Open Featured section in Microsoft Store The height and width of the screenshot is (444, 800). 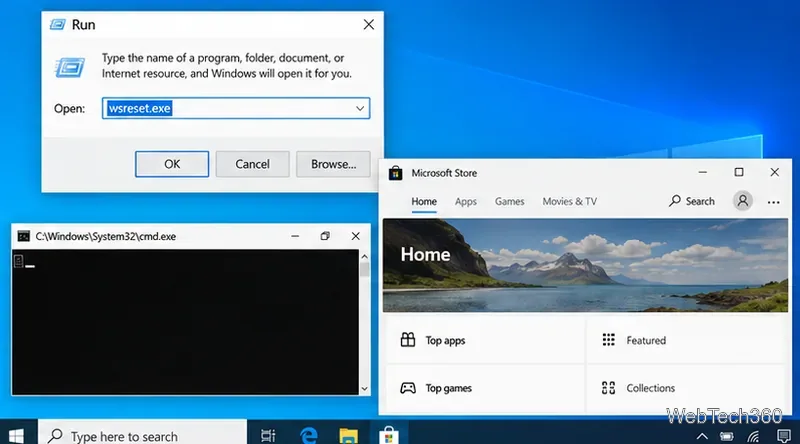click(685, 340)
